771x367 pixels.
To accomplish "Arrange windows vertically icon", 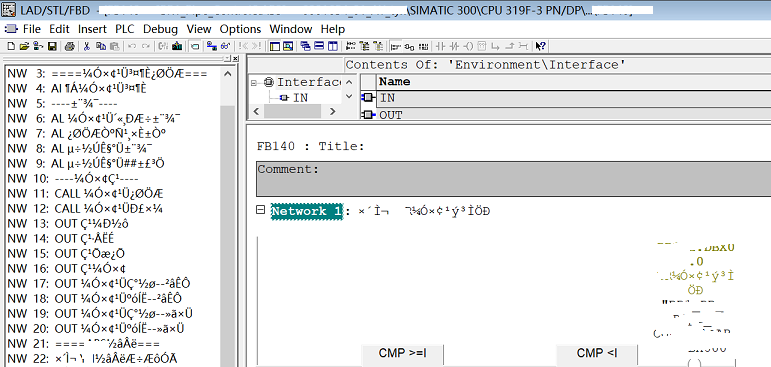I will (332, 46).
